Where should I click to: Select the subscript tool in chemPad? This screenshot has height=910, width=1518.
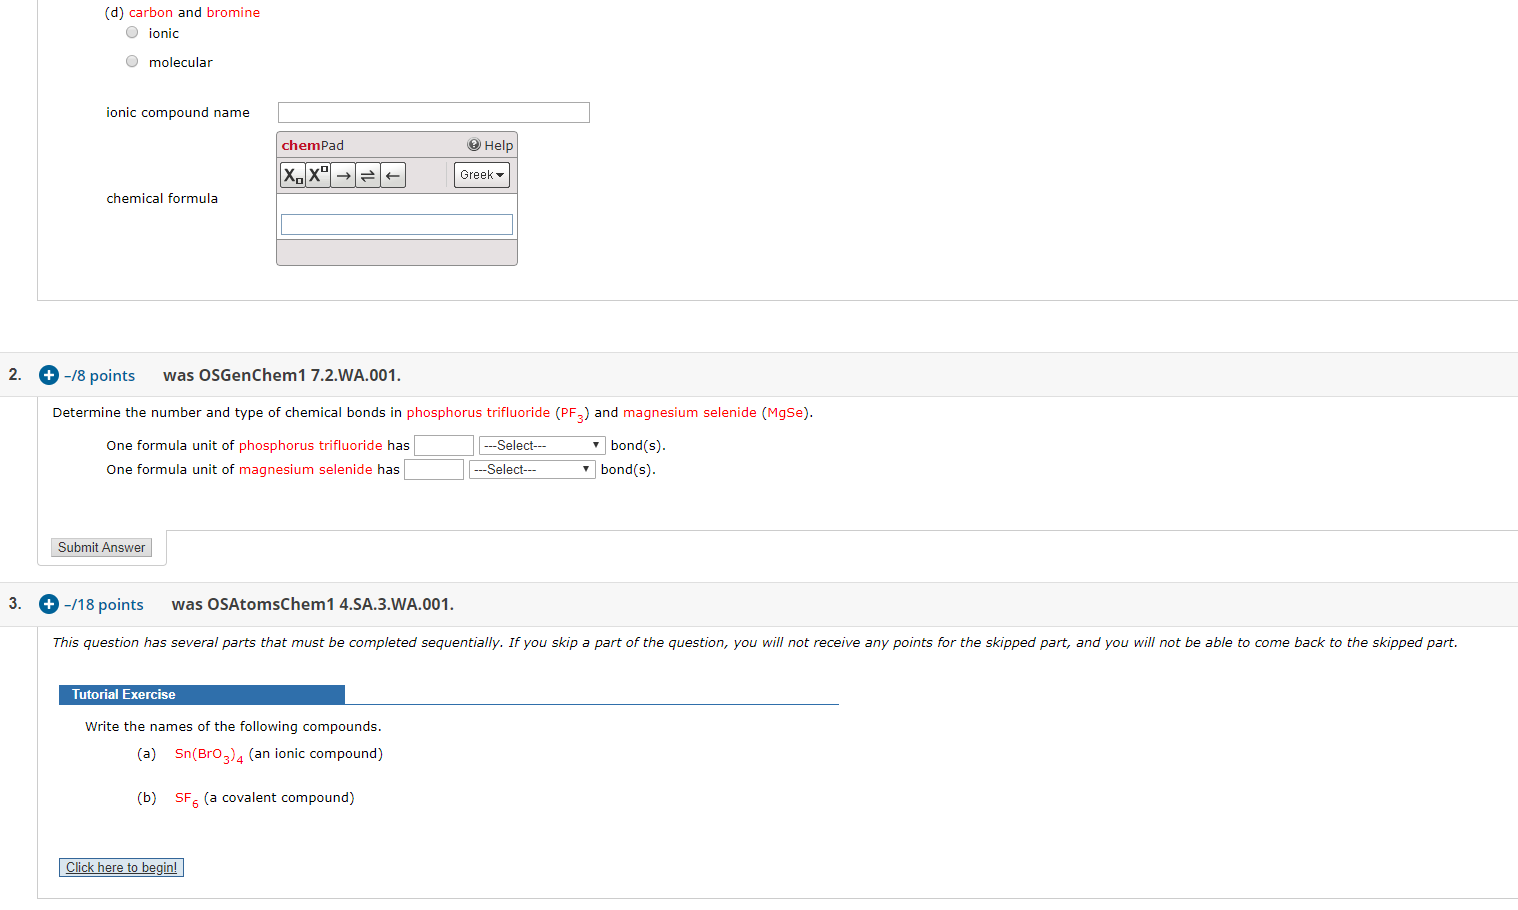click(x=291, y=174)
